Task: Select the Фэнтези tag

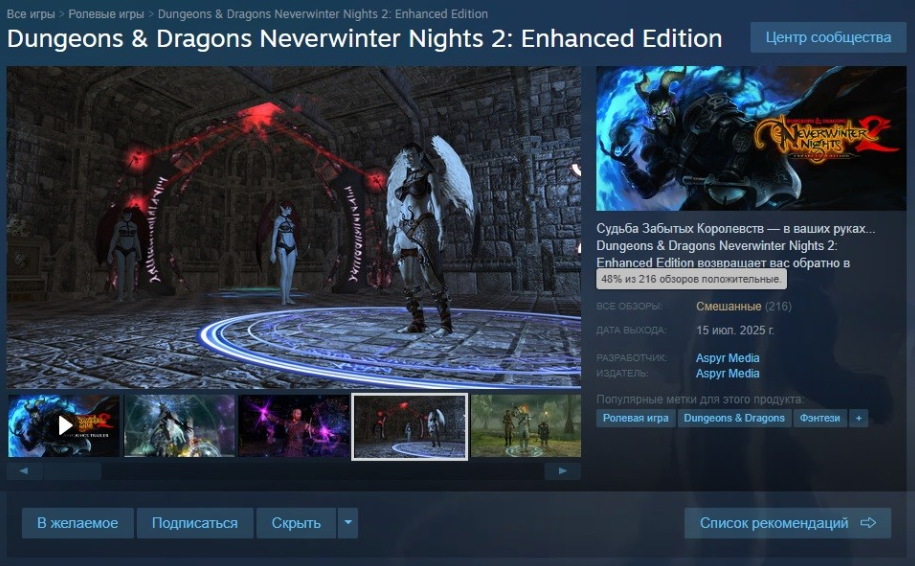Action: tap(820, 418)
